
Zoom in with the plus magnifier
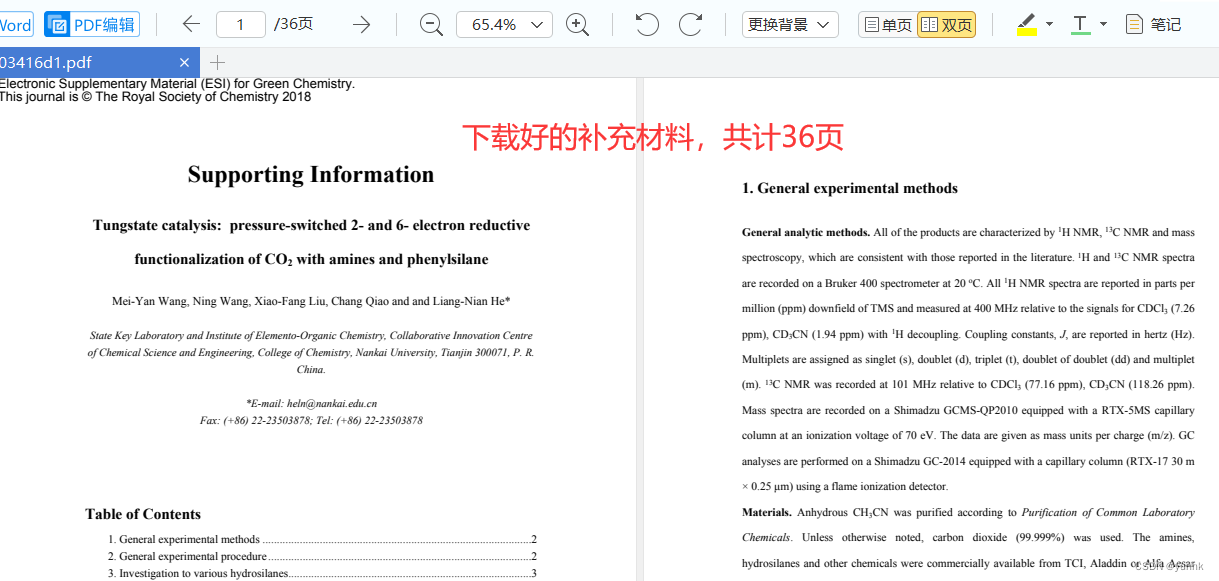[x=577, y=24]
